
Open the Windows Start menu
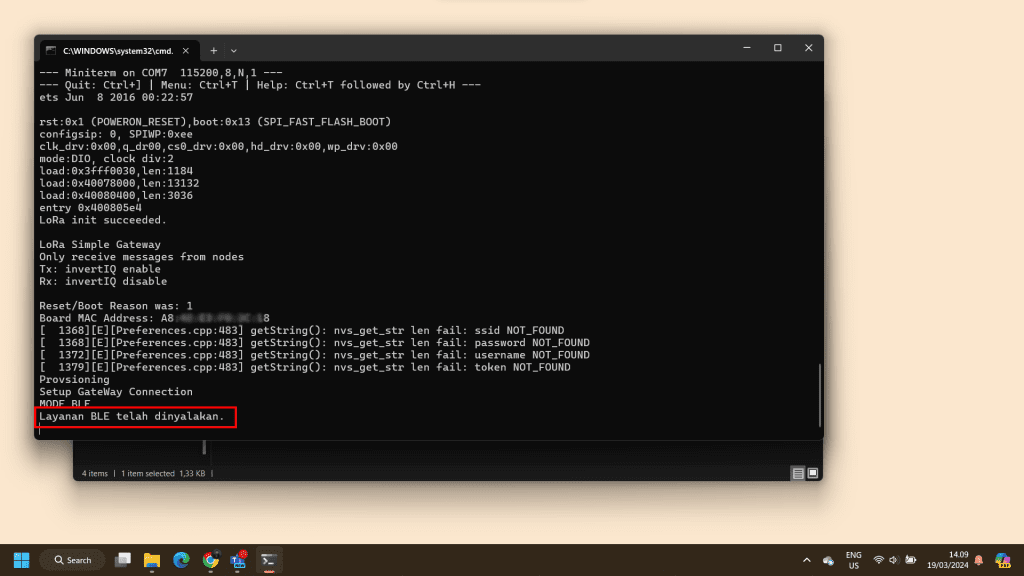pyautogui.click(x=21, y=560)
